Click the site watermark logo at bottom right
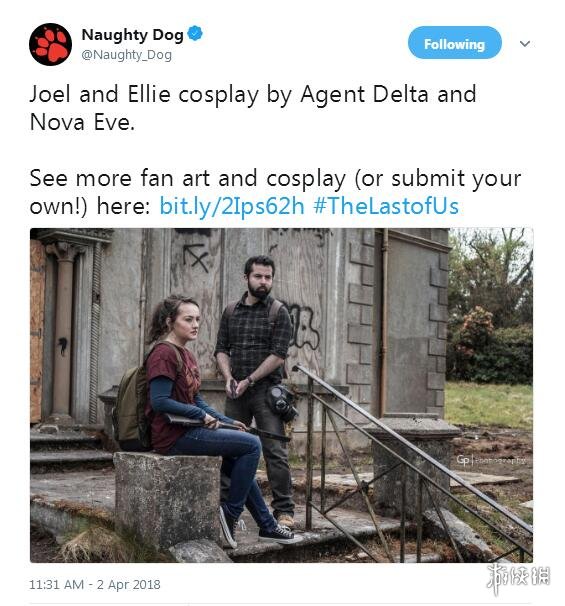Viewport: 565px width, 606px height. [518, 578]
